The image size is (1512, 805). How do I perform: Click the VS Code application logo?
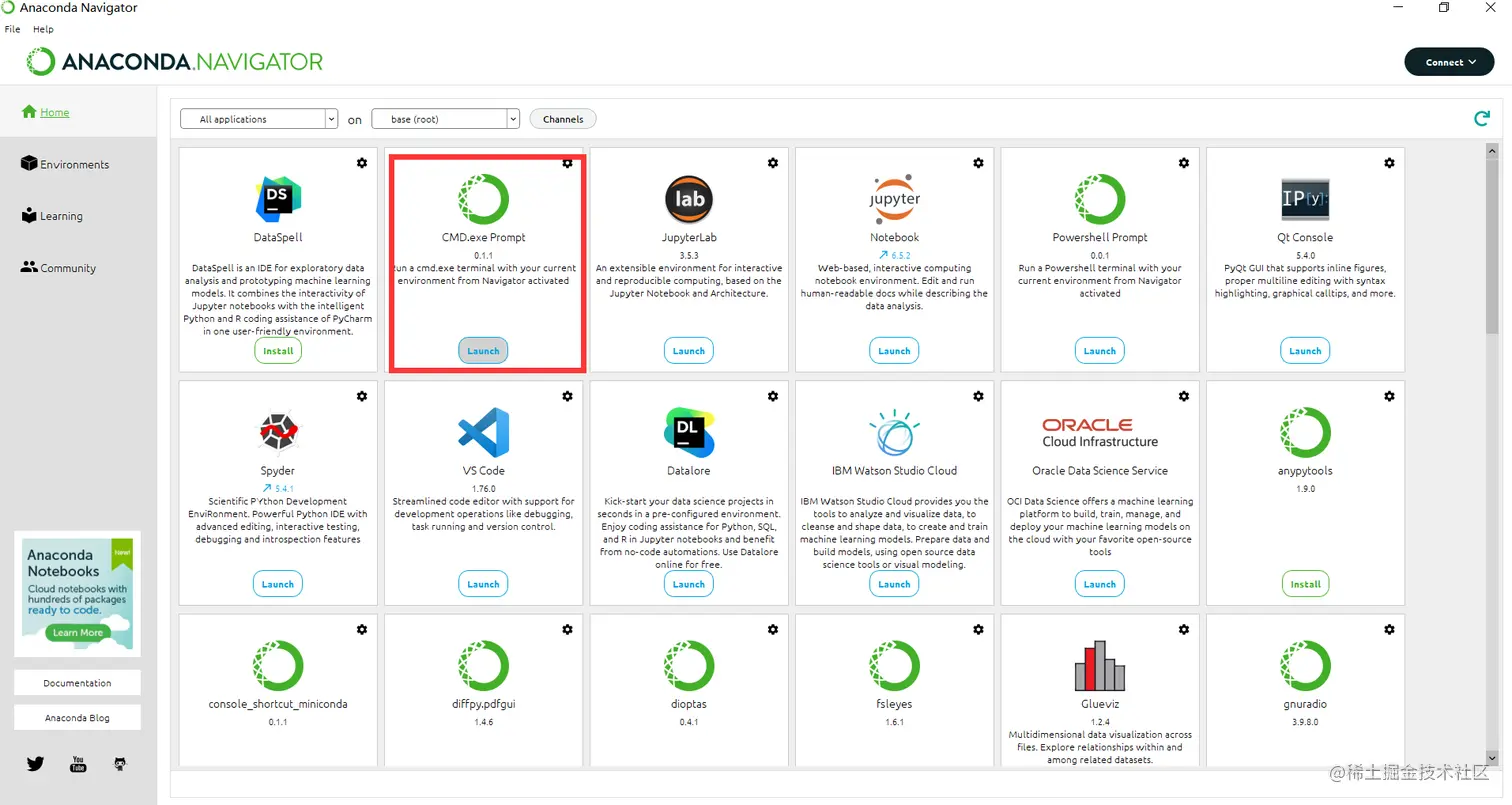(483, 432)
